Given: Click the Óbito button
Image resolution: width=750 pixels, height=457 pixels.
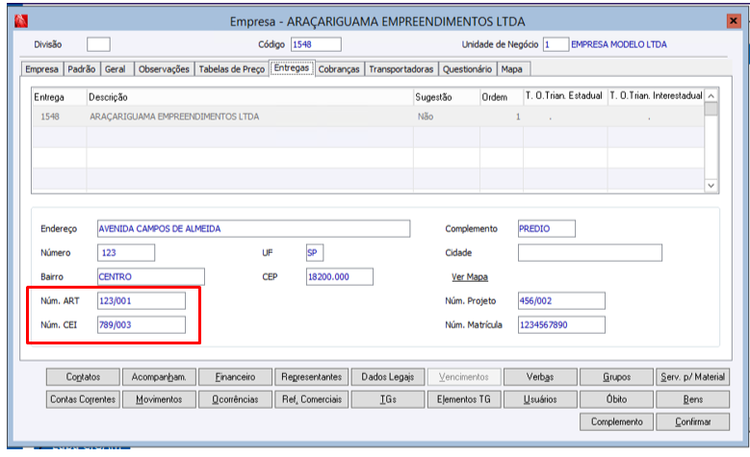Looking at the screenshot, I should point(617,399).
